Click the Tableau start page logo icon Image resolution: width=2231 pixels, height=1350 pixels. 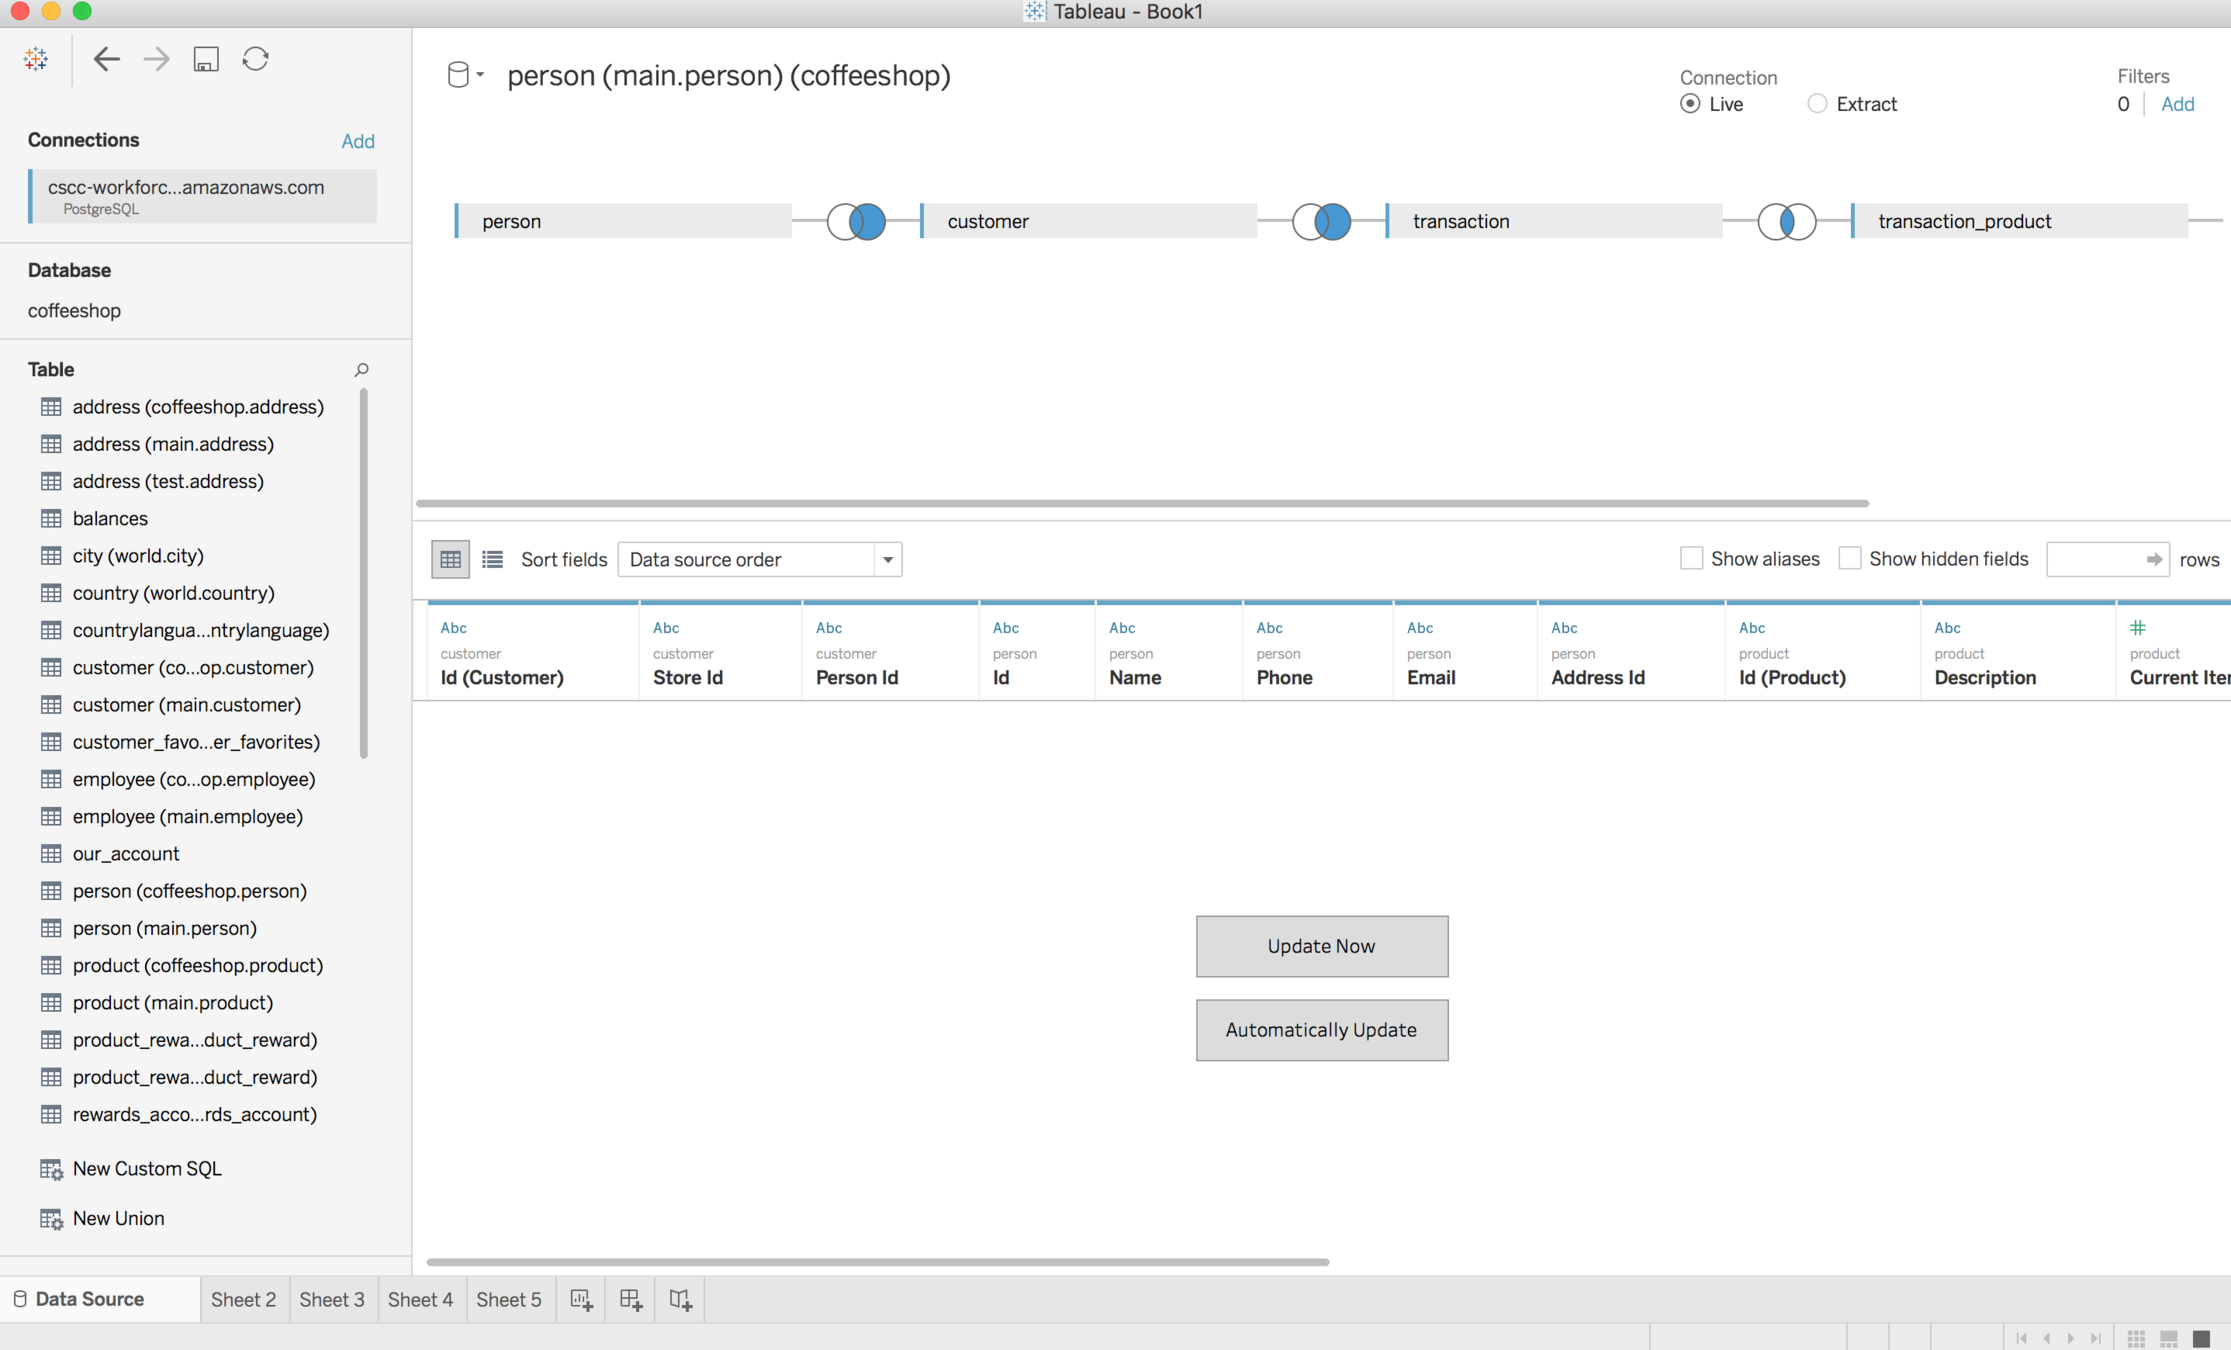36,59
